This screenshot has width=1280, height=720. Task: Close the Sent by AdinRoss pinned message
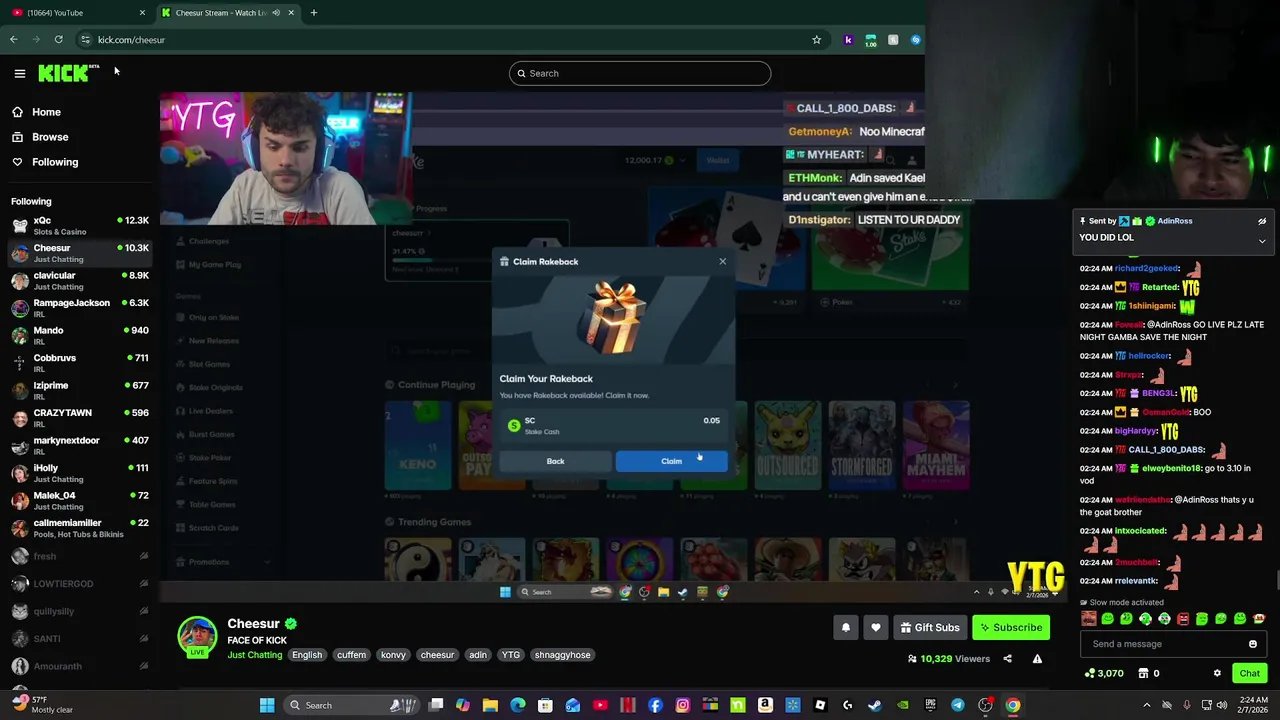click(1262, 221)
